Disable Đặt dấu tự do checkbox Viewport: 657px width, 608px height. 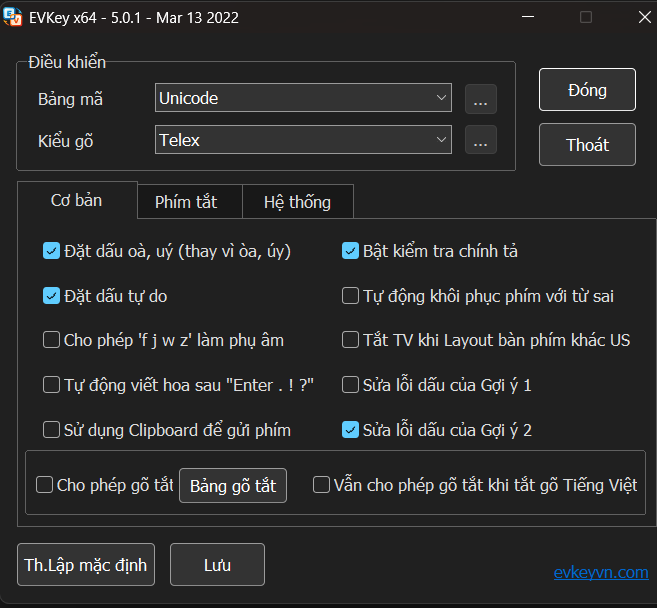click(x=52, y=295)
